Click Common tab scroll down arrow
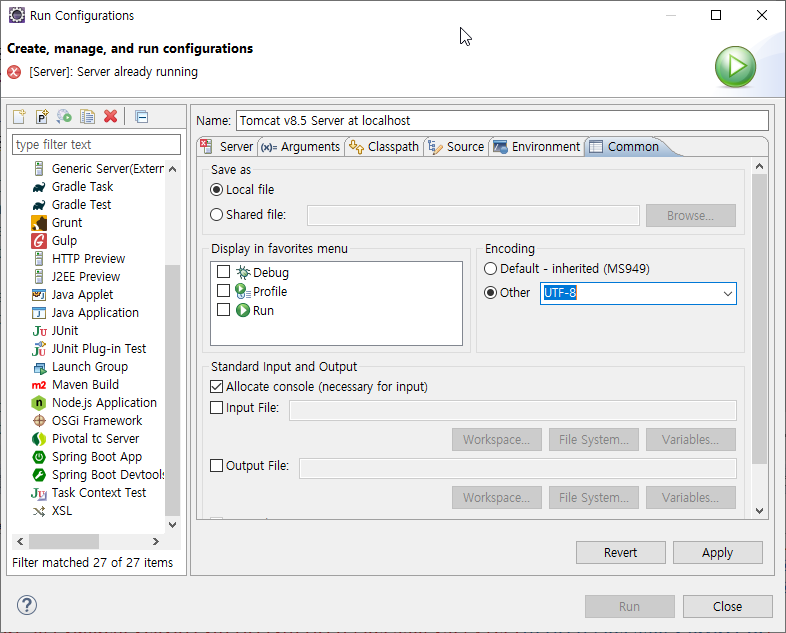 [759, 511]
